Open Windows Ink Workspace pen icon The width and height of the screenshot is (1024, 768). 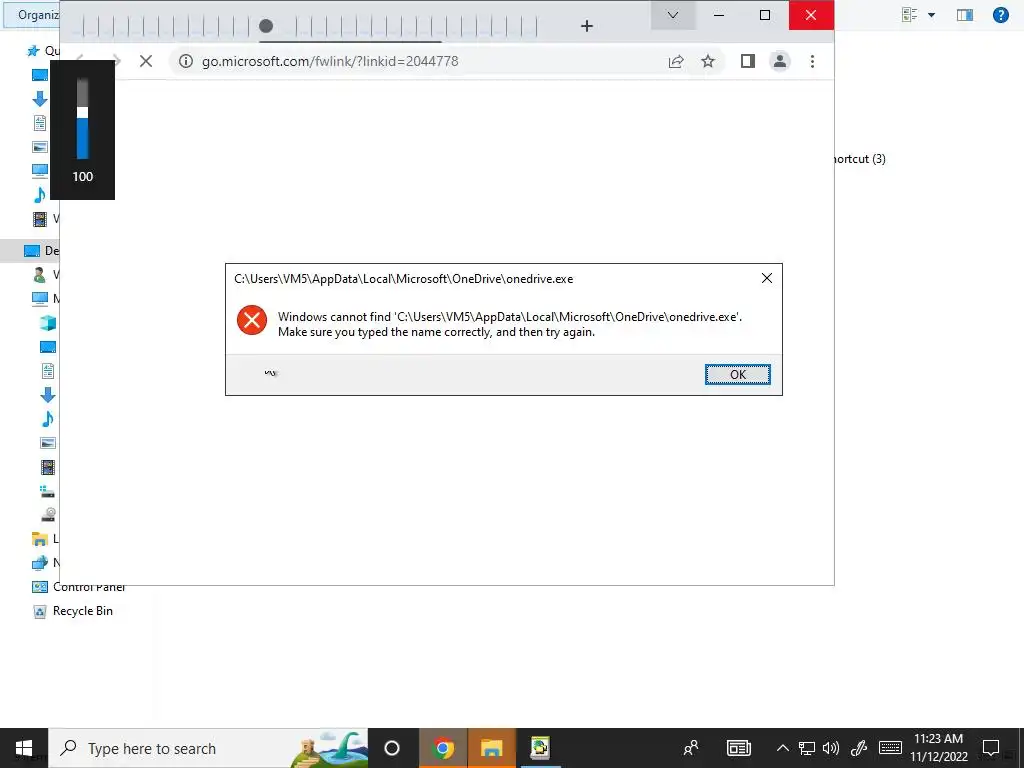[859, 748]
